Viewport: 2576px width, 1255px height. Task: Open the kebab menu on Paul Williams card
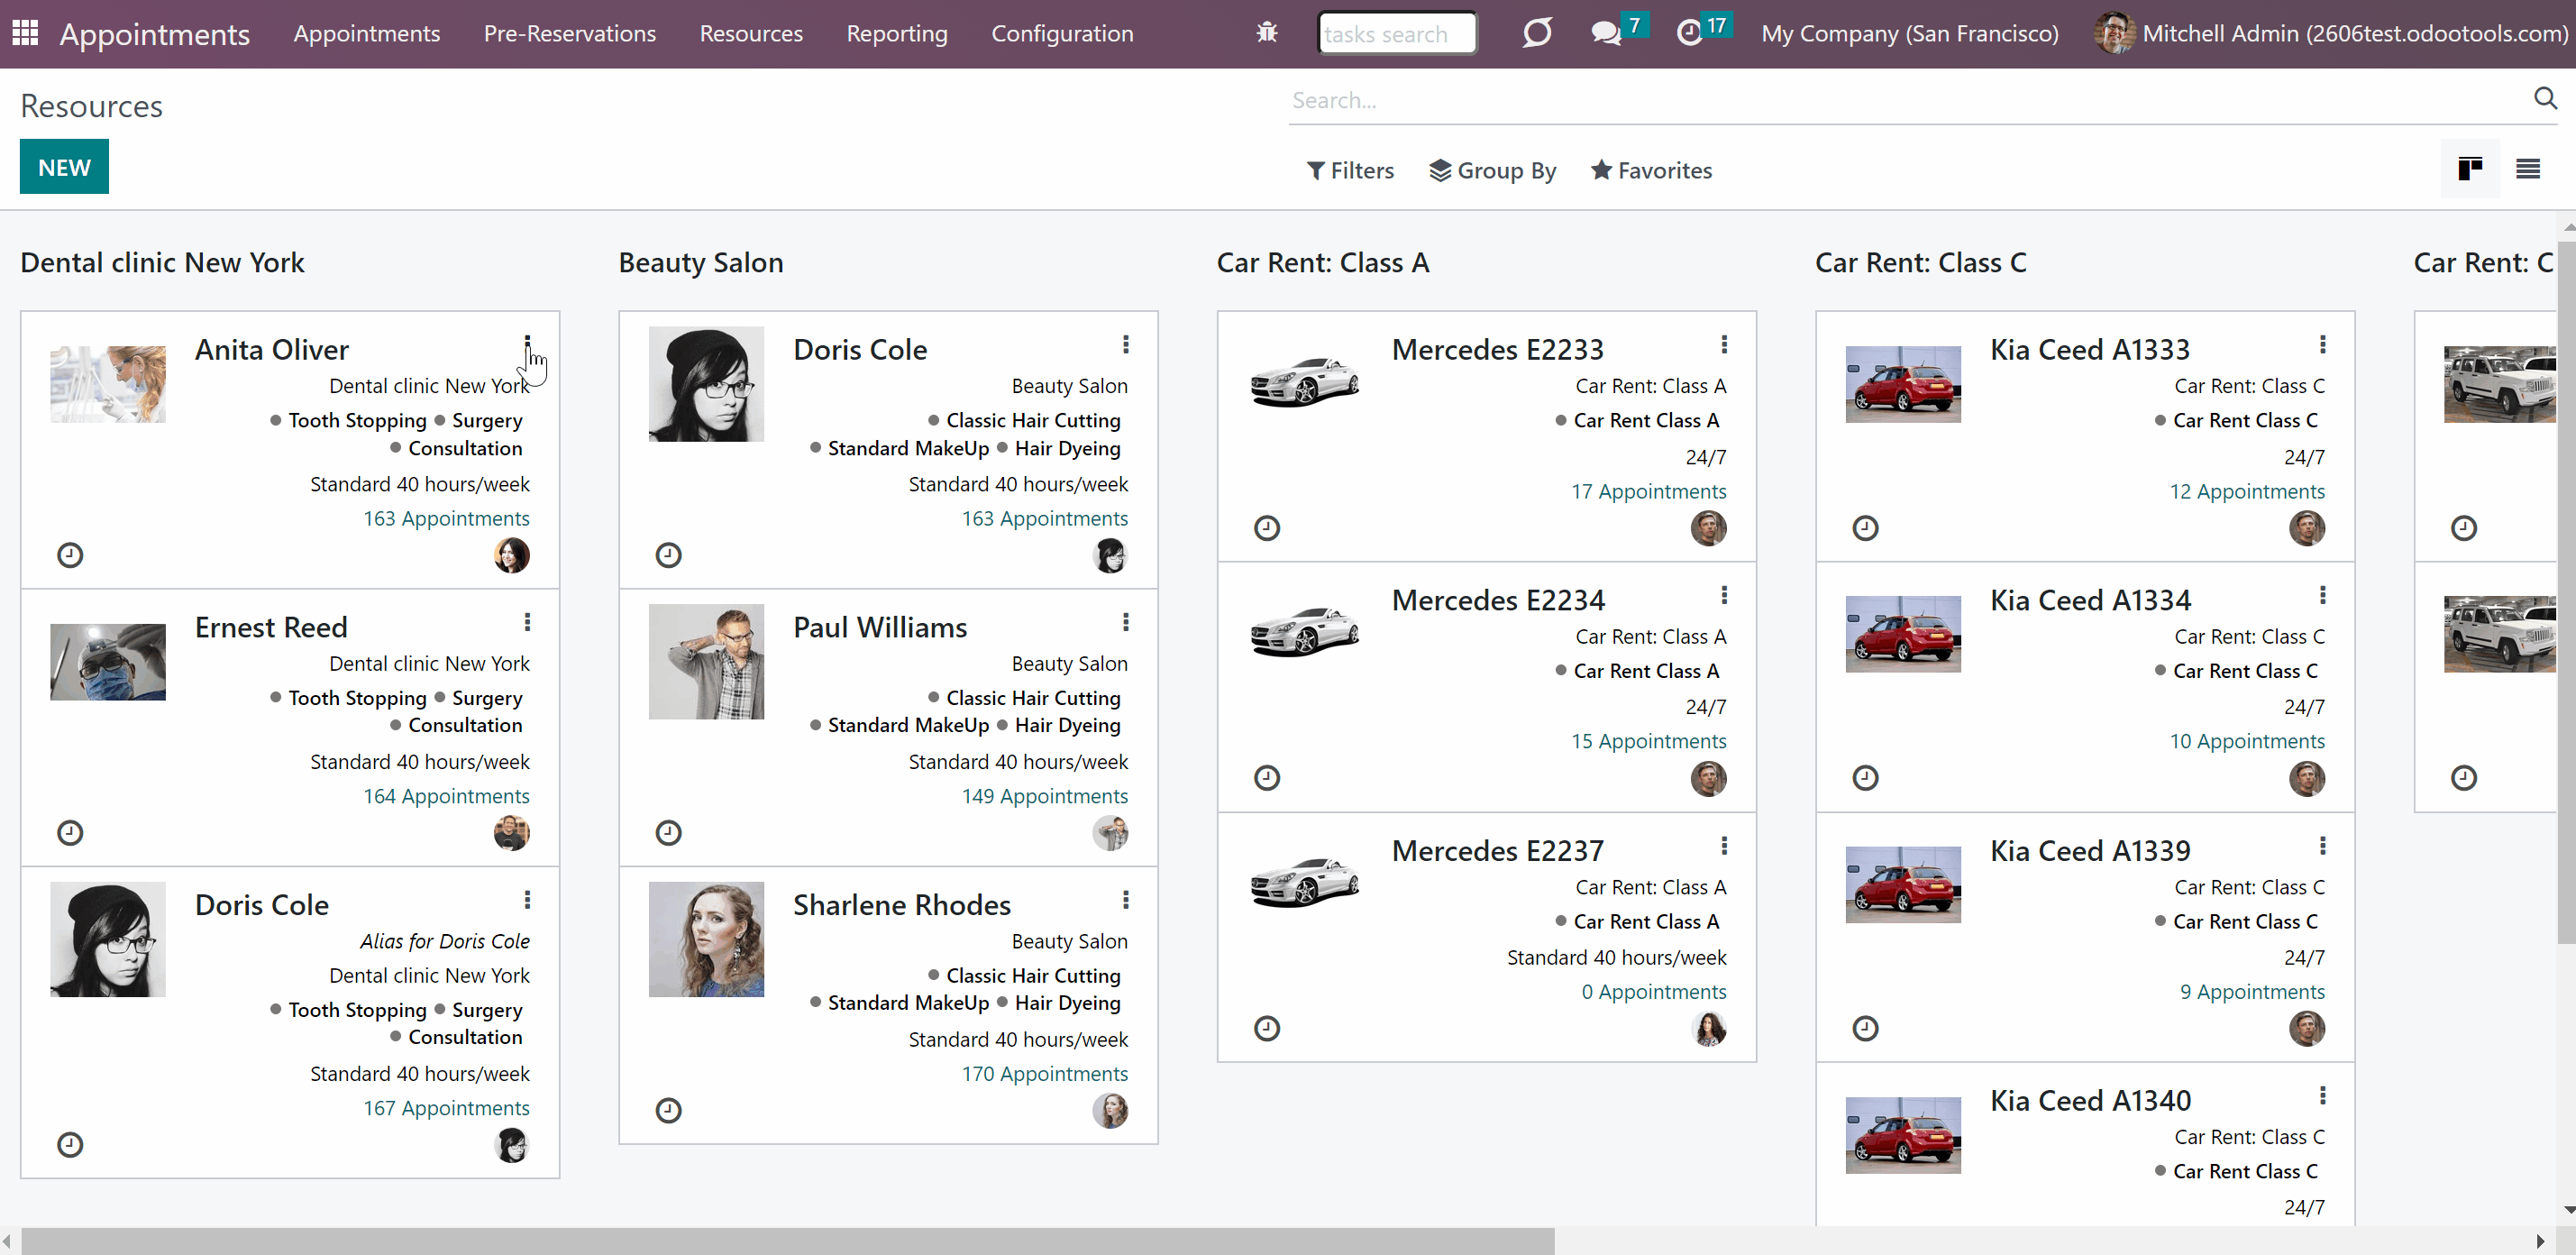[1126, 622]
